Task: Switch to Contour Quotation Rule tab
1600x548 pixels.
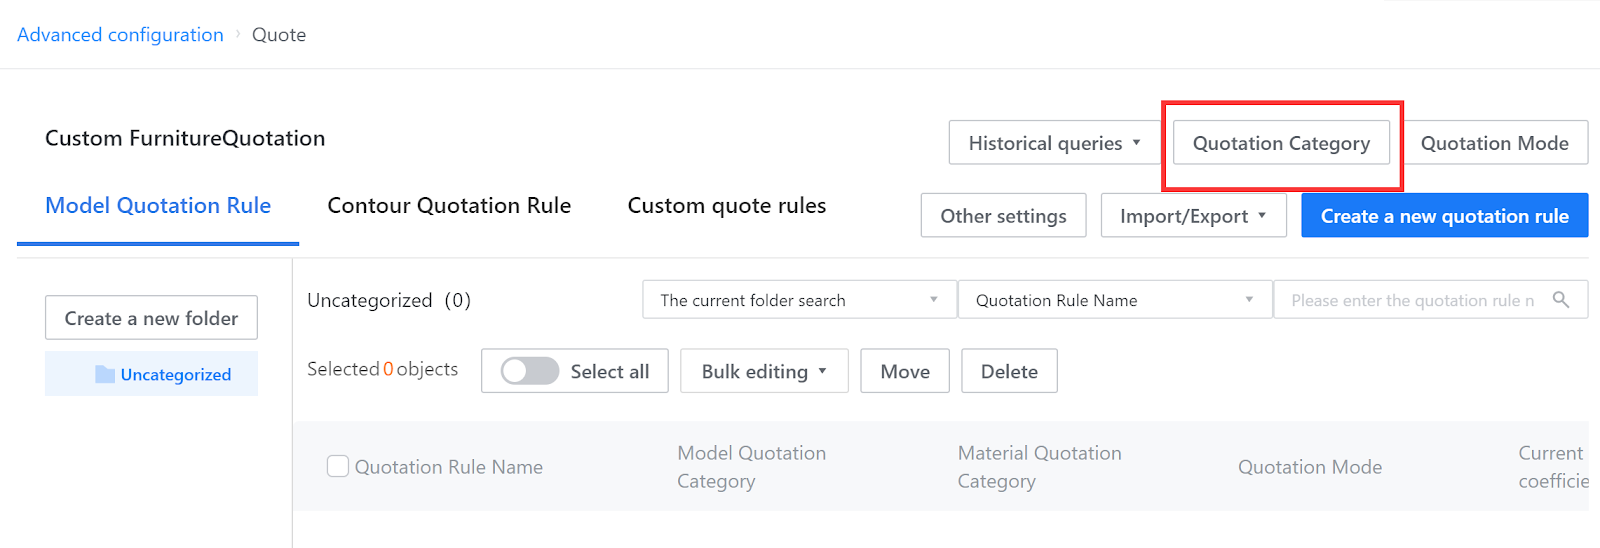Action: click(449, 206)
